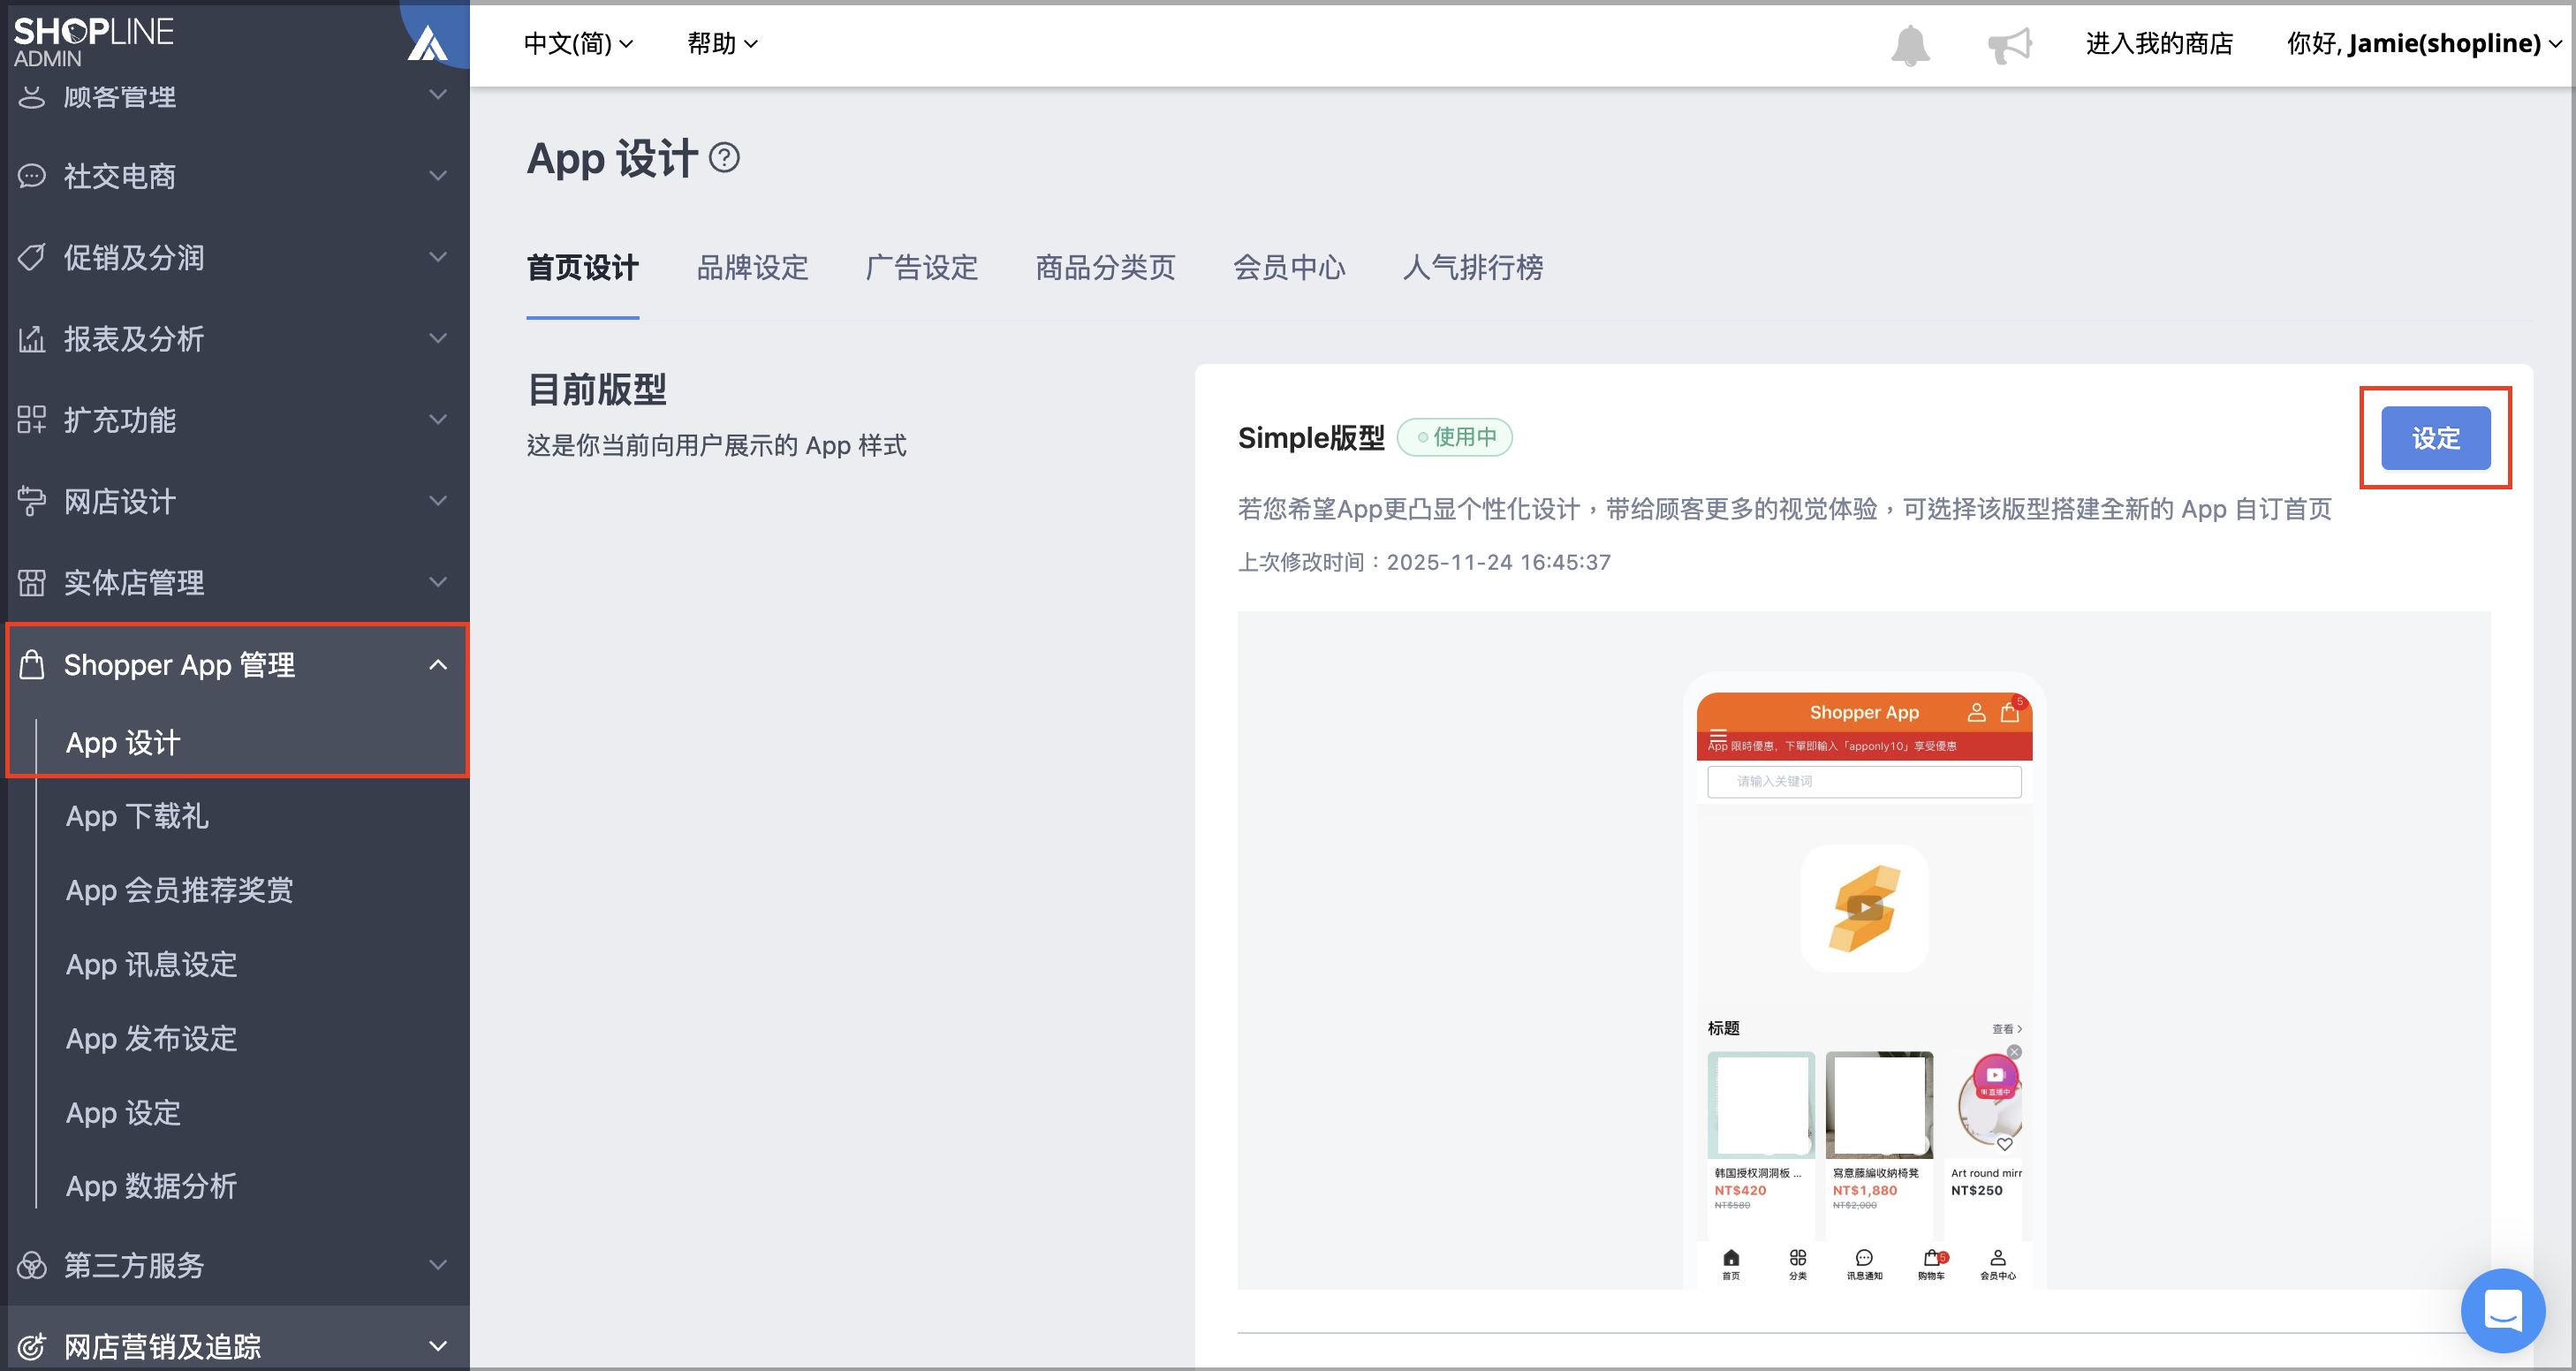Image resolution: width=2576 pixels, height=1371 pixels.
Task: Click the 网店设计 paint roller icon
Action: [x=32, y=501]
